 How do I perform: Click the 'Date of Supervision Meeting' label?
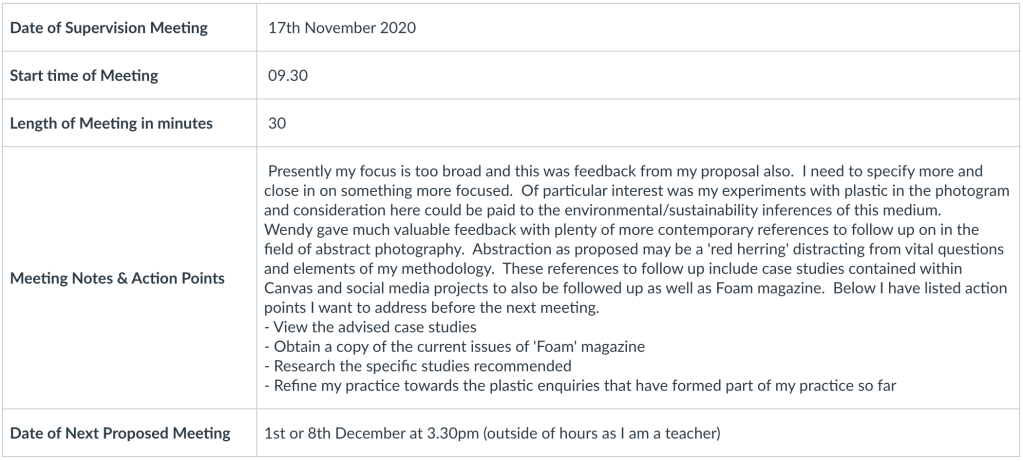(x=109, y=28)
